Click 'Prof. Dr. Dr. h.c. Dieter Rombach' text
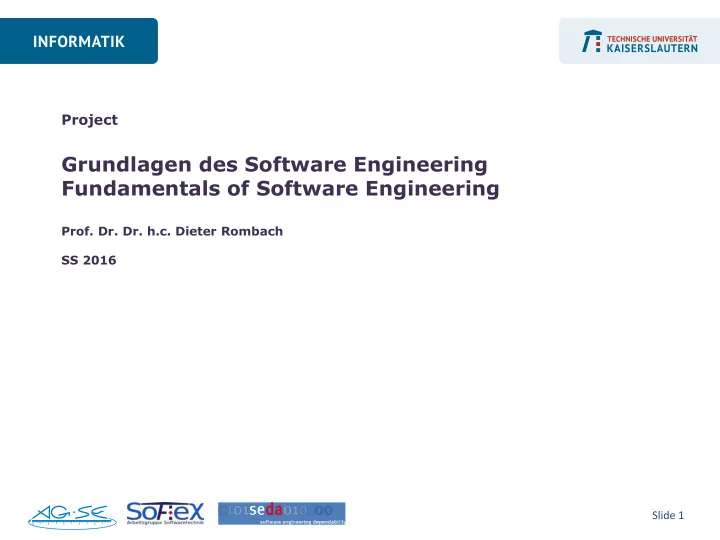 coord(172,231)
